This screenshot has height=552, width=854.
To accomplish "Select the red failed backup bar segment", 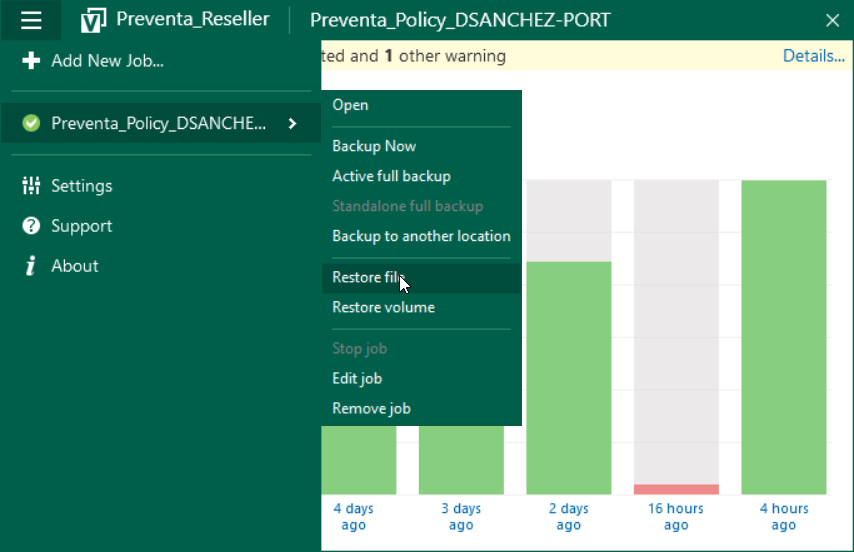I will click(x=676, y=489).
